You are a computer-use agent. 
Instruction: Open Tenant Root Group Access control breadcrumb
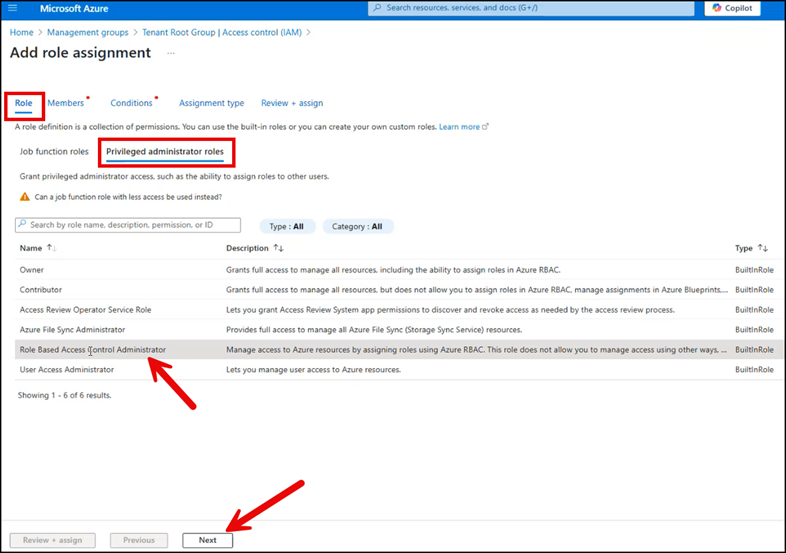coord(222,32)
